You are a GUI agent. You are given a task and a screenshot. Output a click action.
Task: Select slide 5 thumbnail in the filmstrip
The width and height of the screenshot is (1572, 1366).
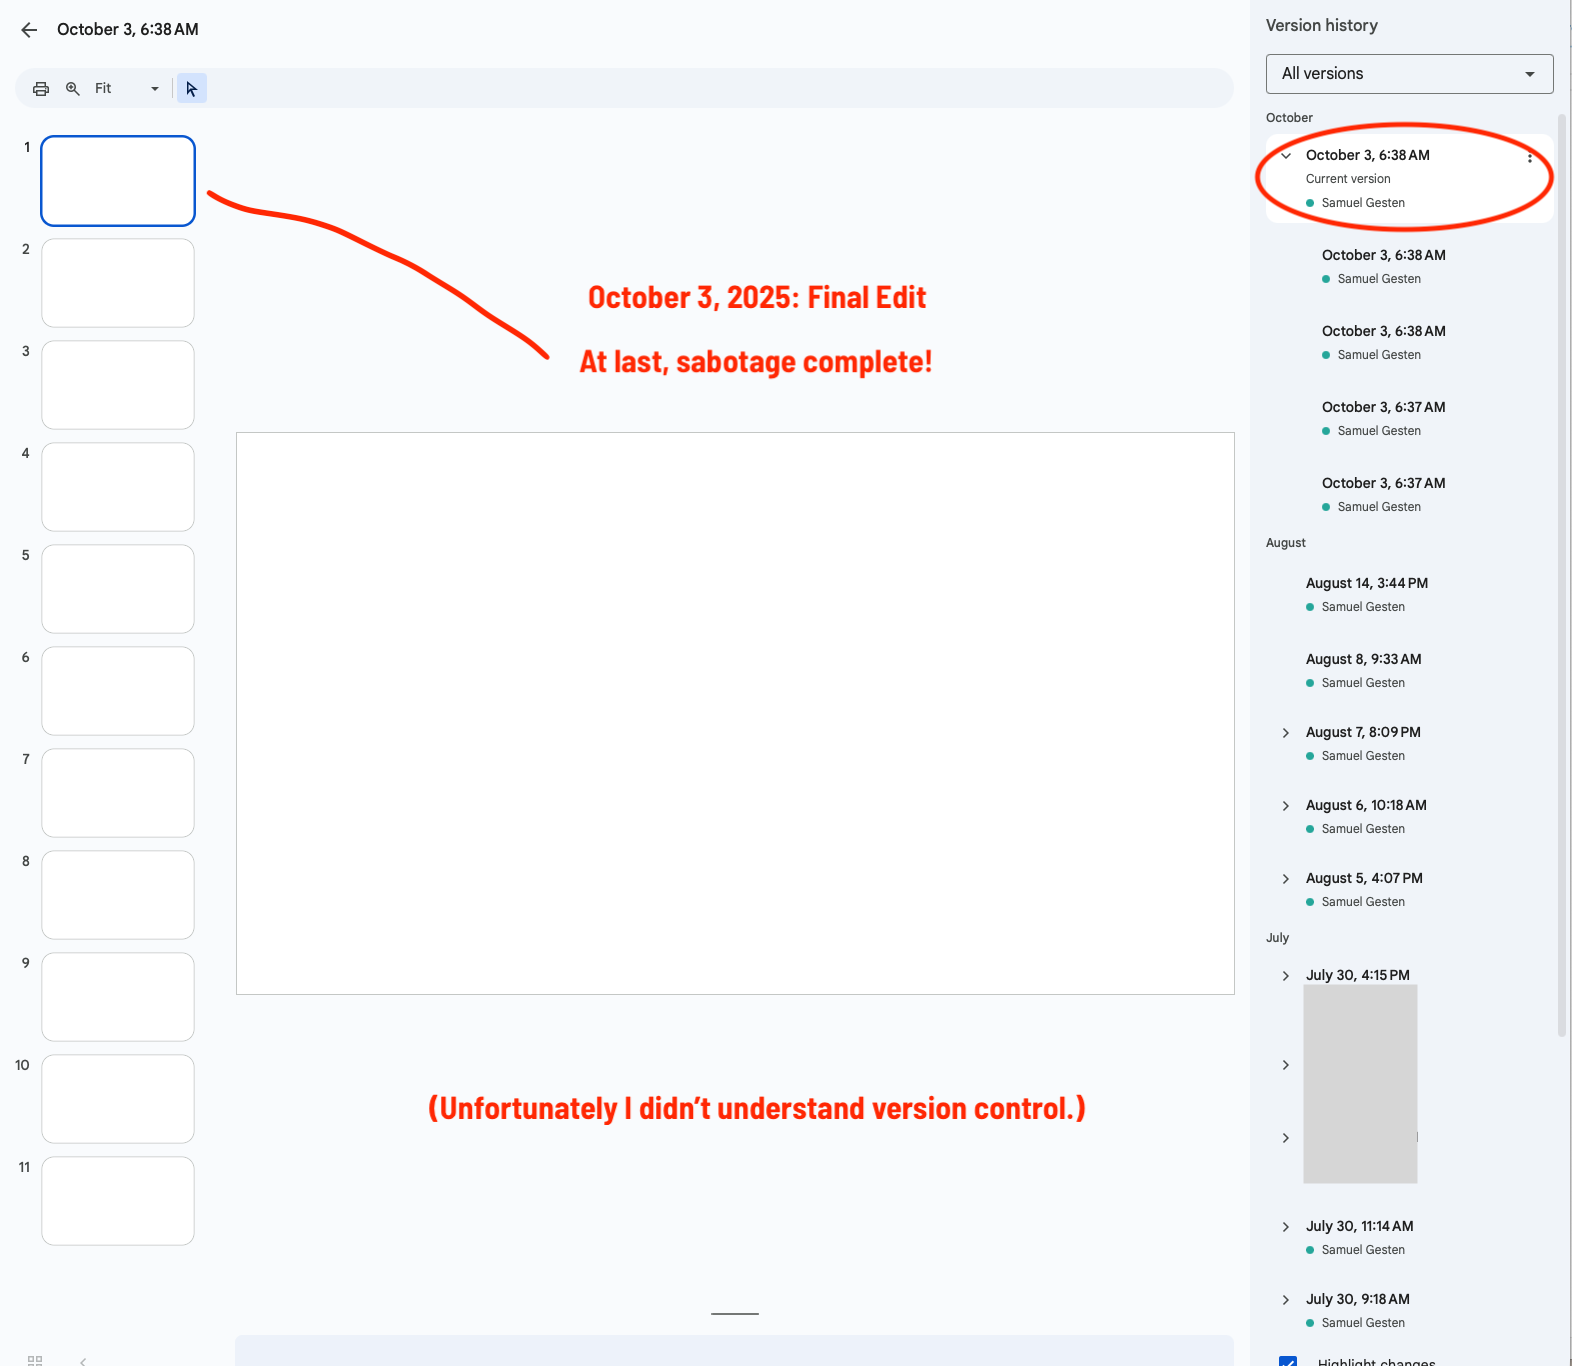point(118,589)
